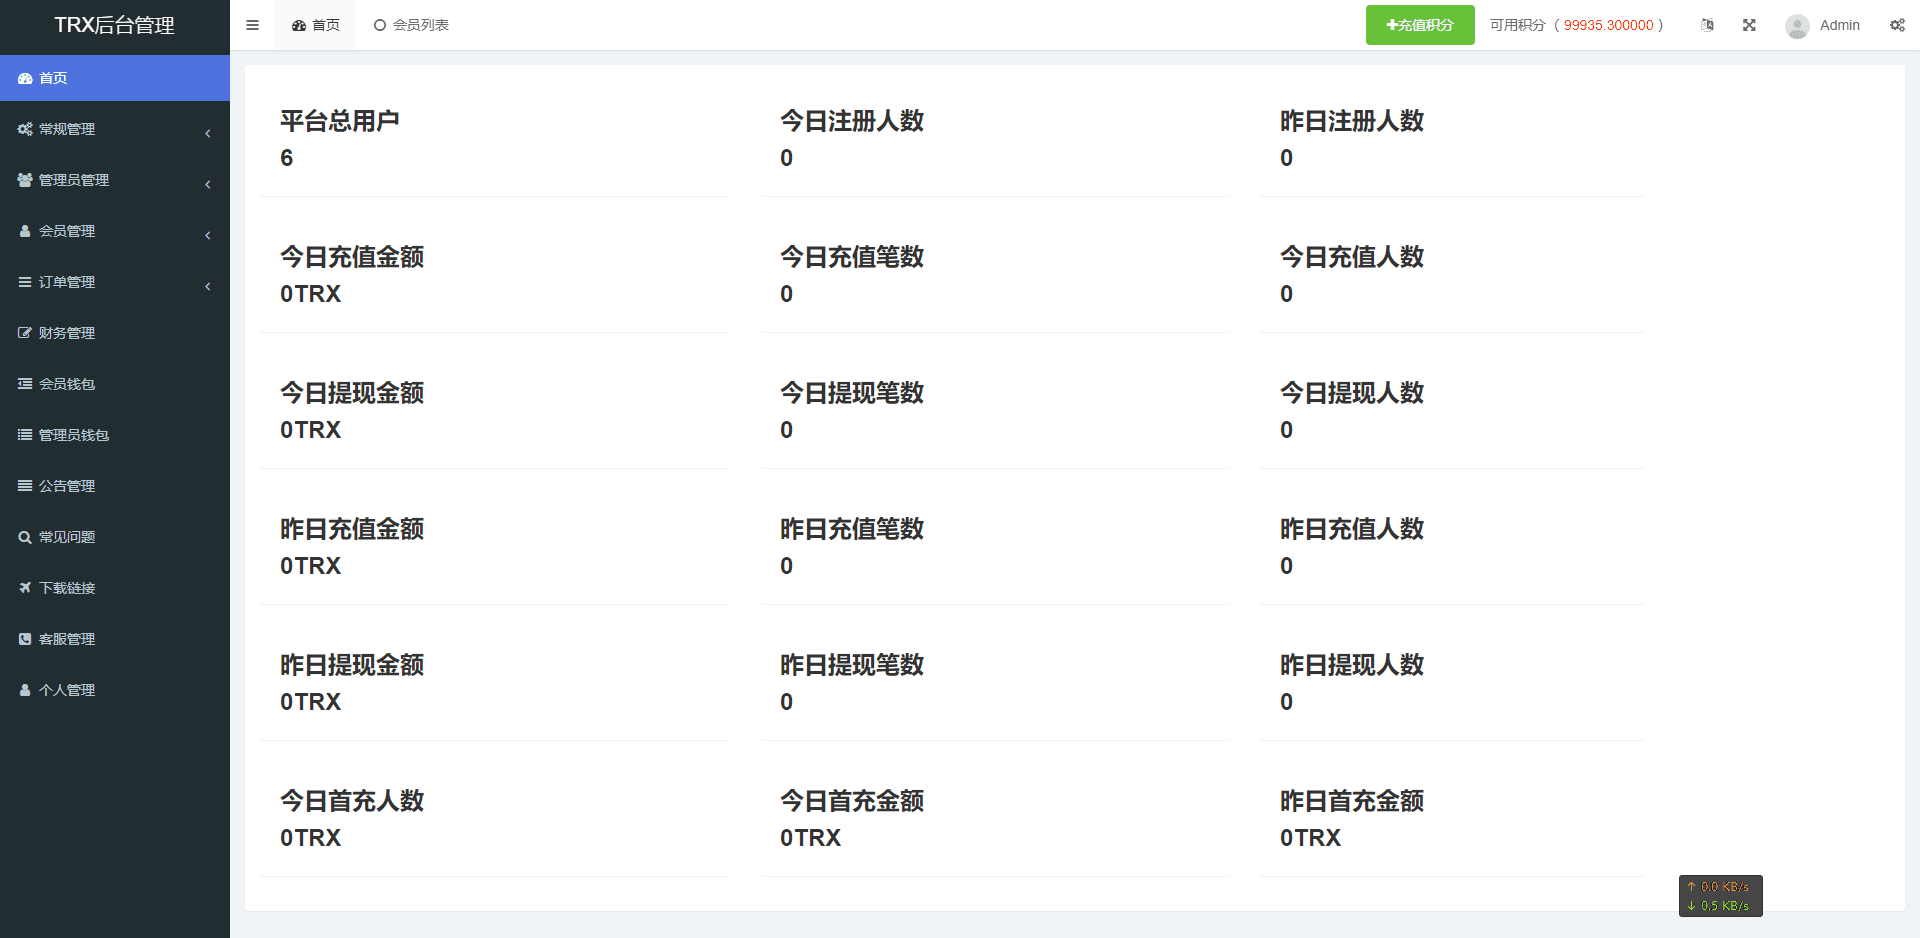Expand the 管理员管理 submenu chevron
This screenshot has height=938, width=1920.
coord(207,184)
